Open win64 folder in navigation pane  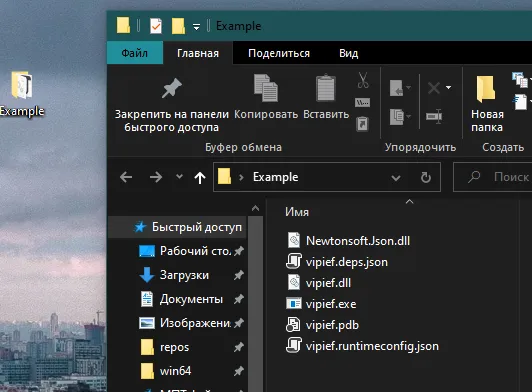pyautogui.click(x=192, y=371)
